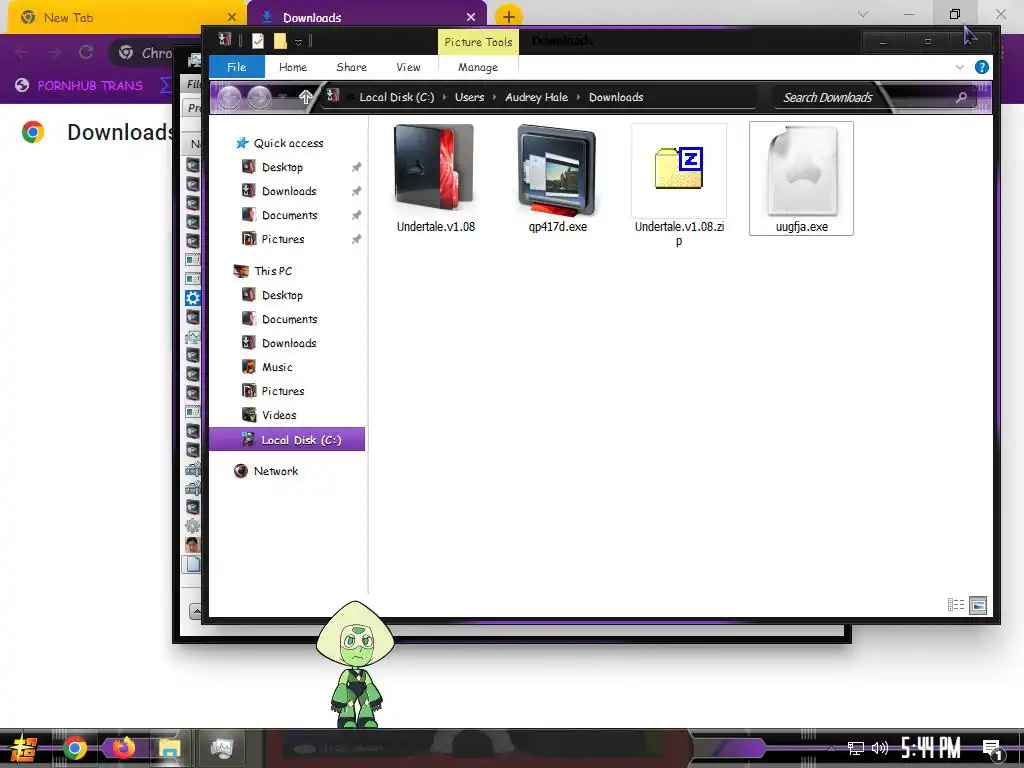
Task: Click Local Disk (C:) in address bar
Action: (x=396, y=97)
